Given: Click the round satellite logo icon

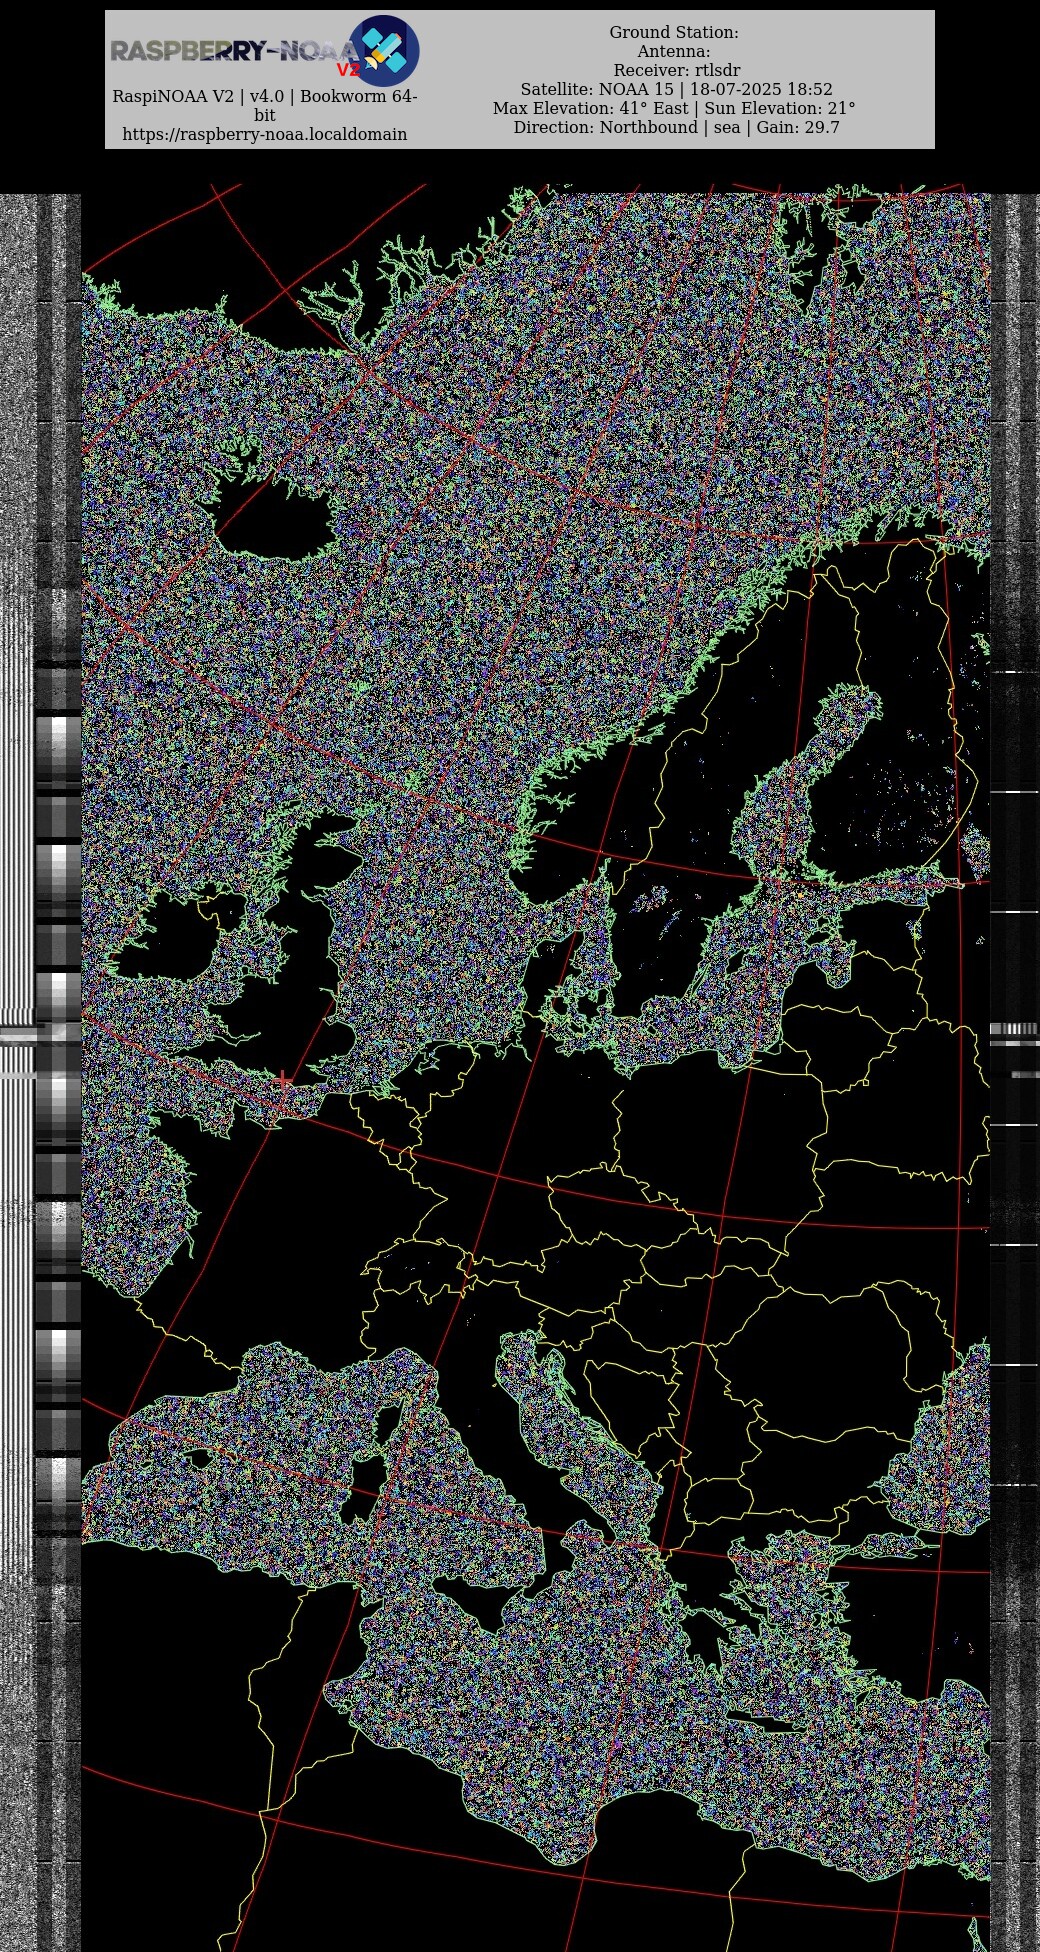Looking at the screenshot, I should tap(384, 50).
